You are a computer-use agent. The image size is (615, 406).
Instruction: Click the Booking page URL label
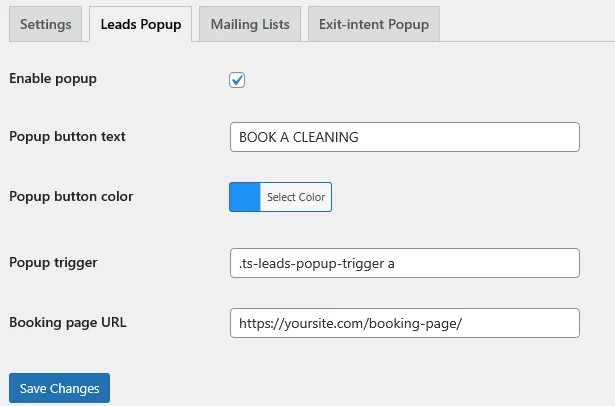point(67,322)
